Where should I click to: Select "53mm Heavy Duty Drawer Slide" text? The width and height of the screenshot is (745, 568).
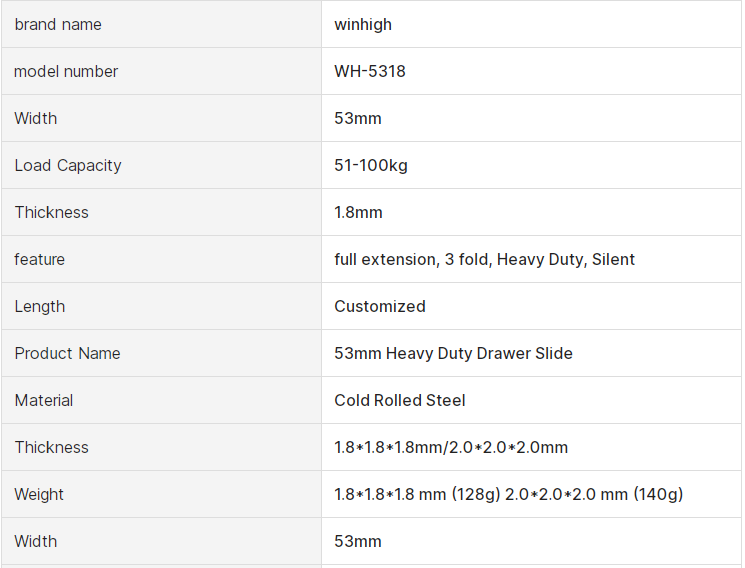(x=453, y=353)
